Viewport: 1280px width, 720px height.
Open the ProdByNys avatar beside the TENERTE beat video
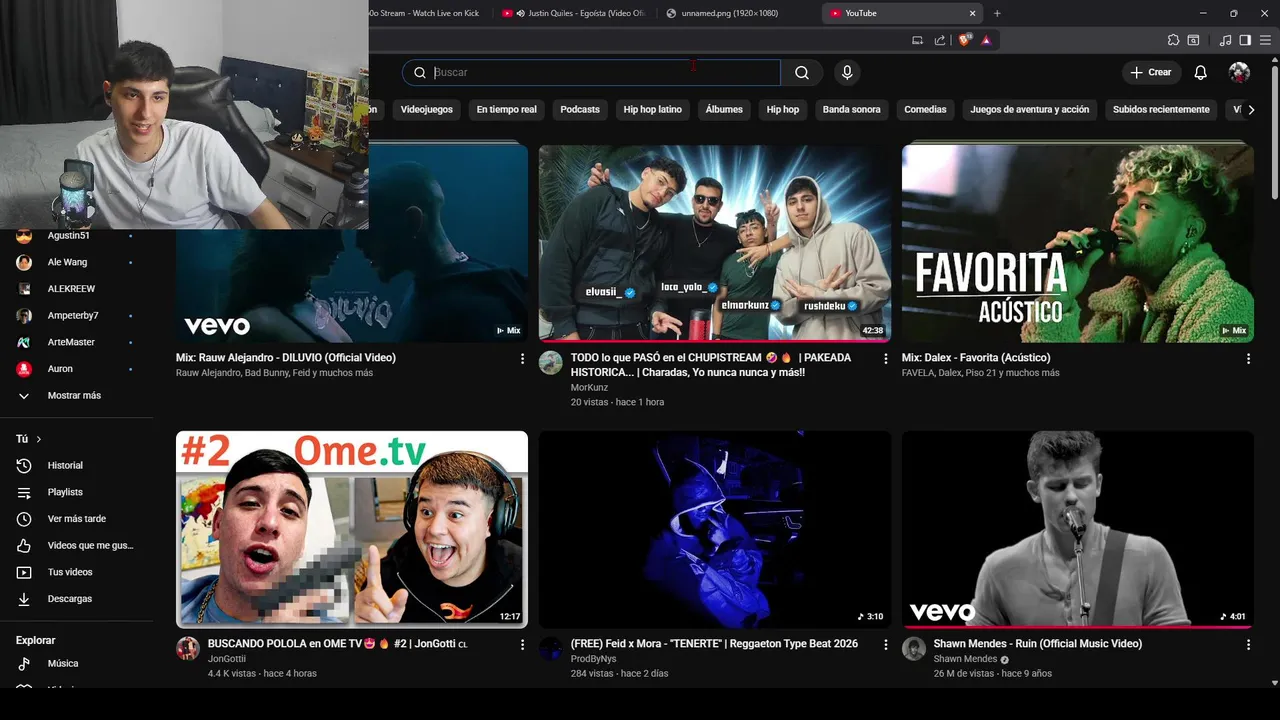click(551, 648)
